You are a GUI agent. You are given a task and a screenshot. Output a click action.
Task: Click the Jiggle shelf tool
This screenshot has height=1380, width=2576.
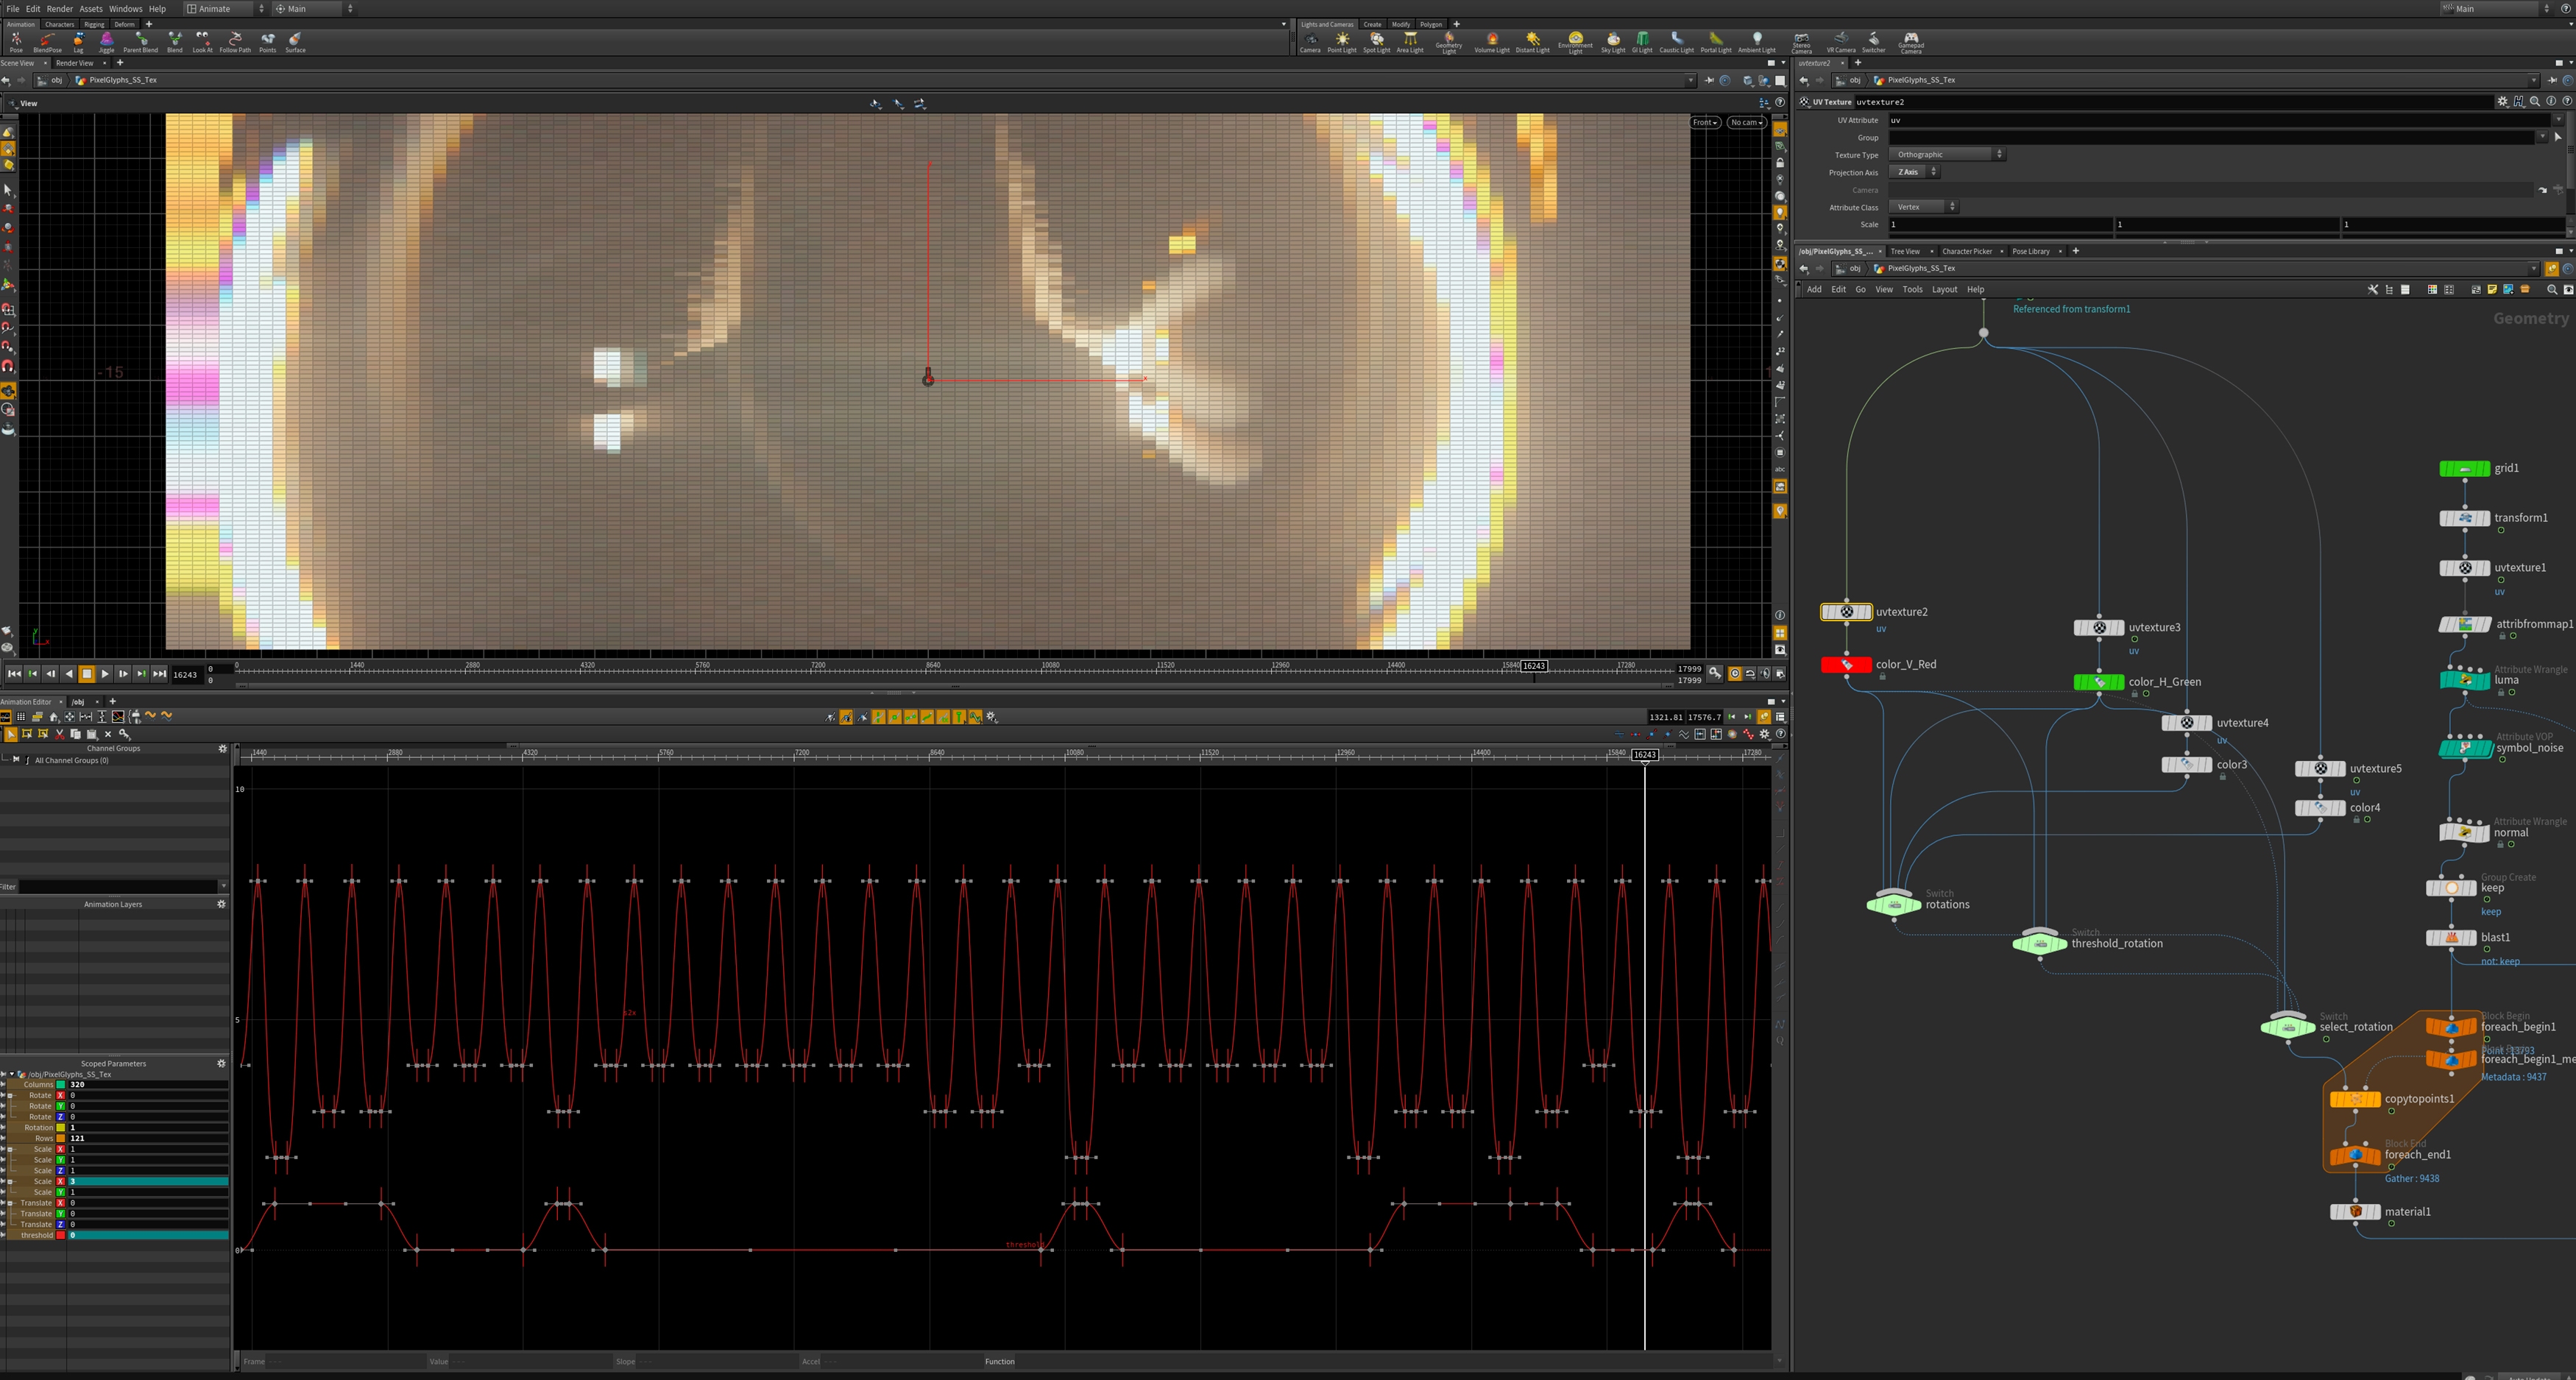106,41
